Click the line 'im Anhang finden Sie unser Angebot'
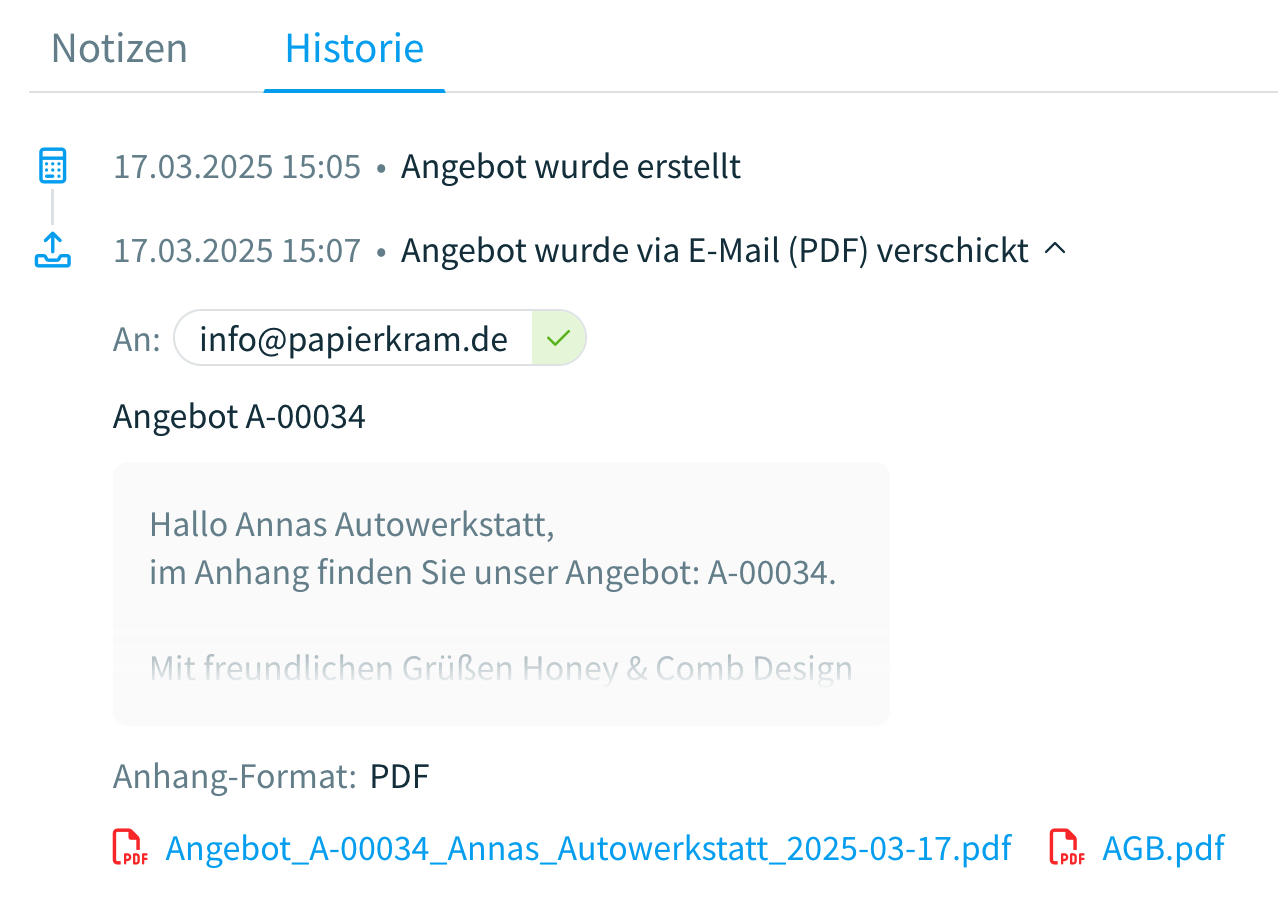This screenshot has height=917, width=1278. click(x=493, y=573)
